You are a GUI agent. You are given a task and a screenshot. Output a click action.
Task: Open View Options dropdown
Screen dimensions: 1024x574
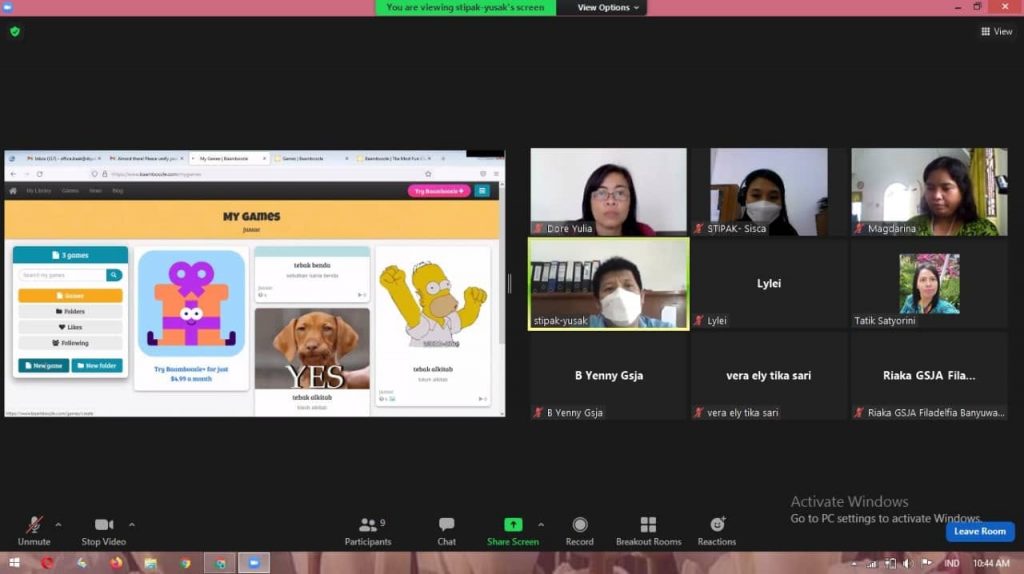click(607, 8)
